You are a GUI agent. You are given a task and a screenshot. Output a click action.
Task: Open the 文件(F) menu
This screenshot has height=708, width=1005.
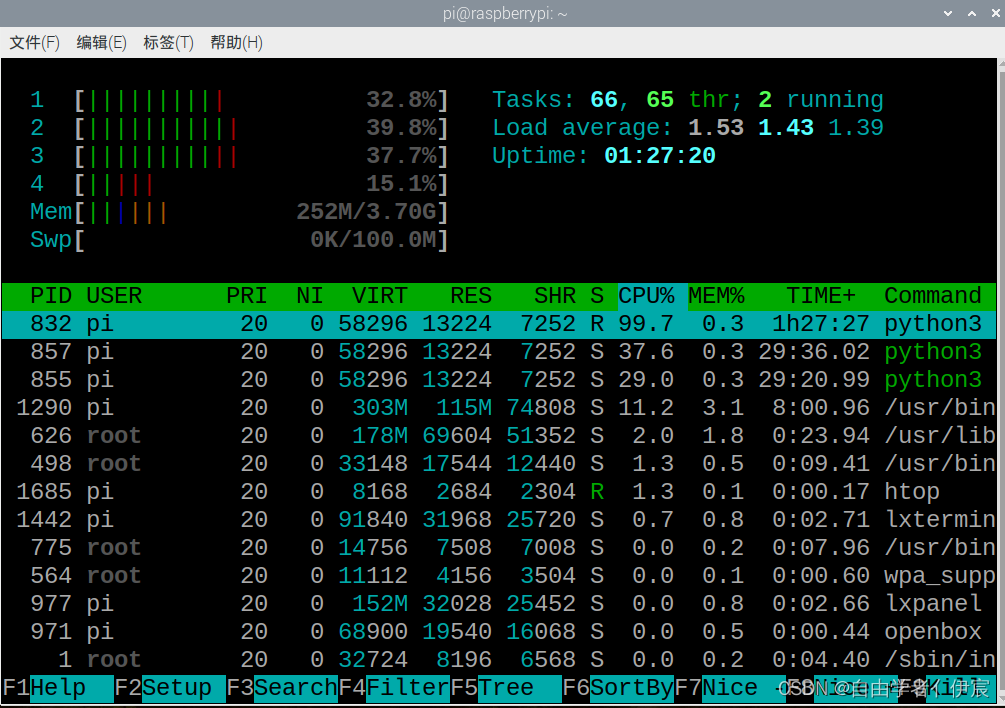(x=35, y=42)
